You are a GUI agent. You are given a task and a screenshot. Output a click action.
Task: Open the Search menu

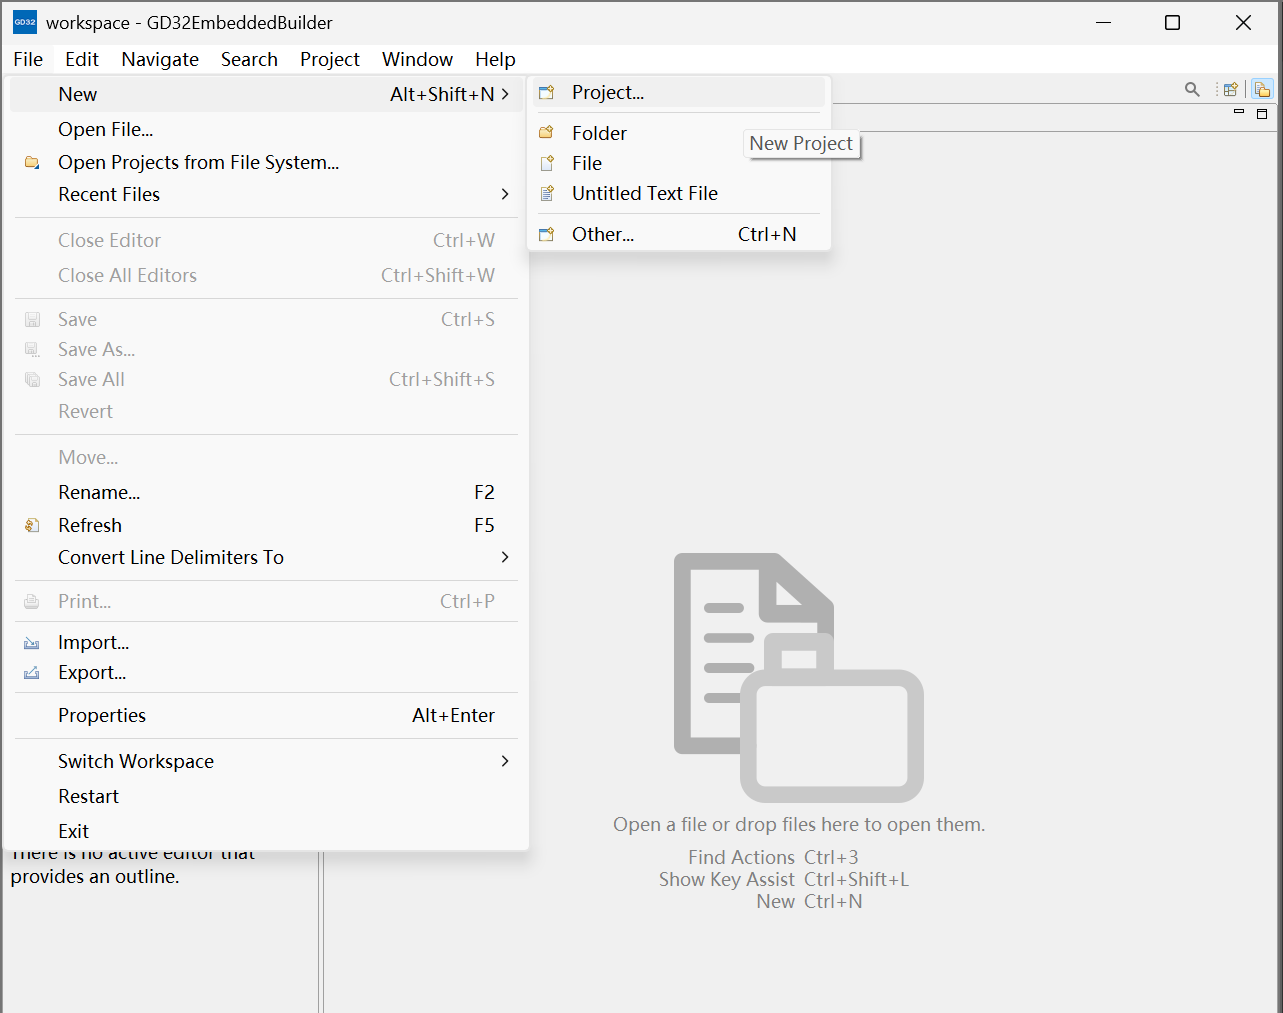pyautogui.click(x=249, y=59)
